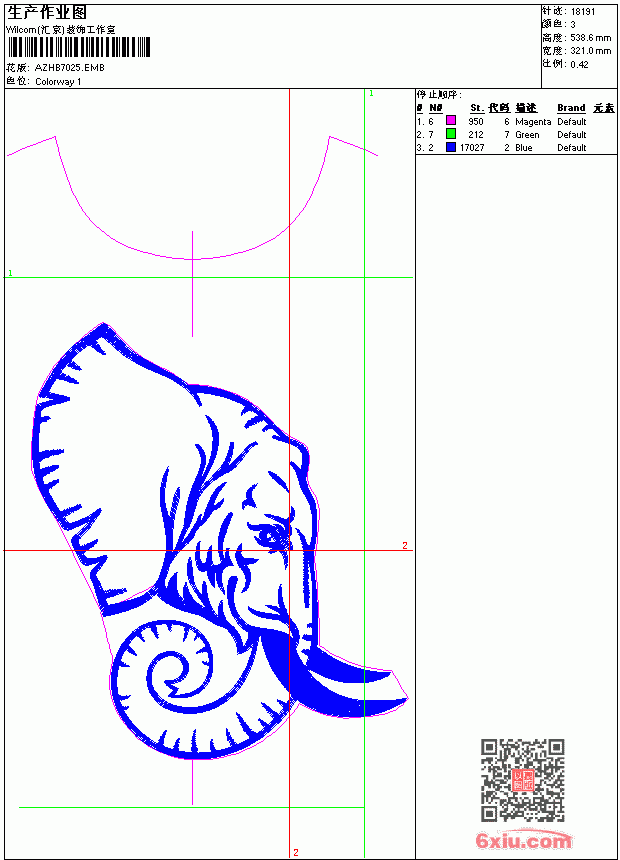Open the 6xiu.com watermark link
The width and height of the screenshot is (620, 860).
point(523,840)
